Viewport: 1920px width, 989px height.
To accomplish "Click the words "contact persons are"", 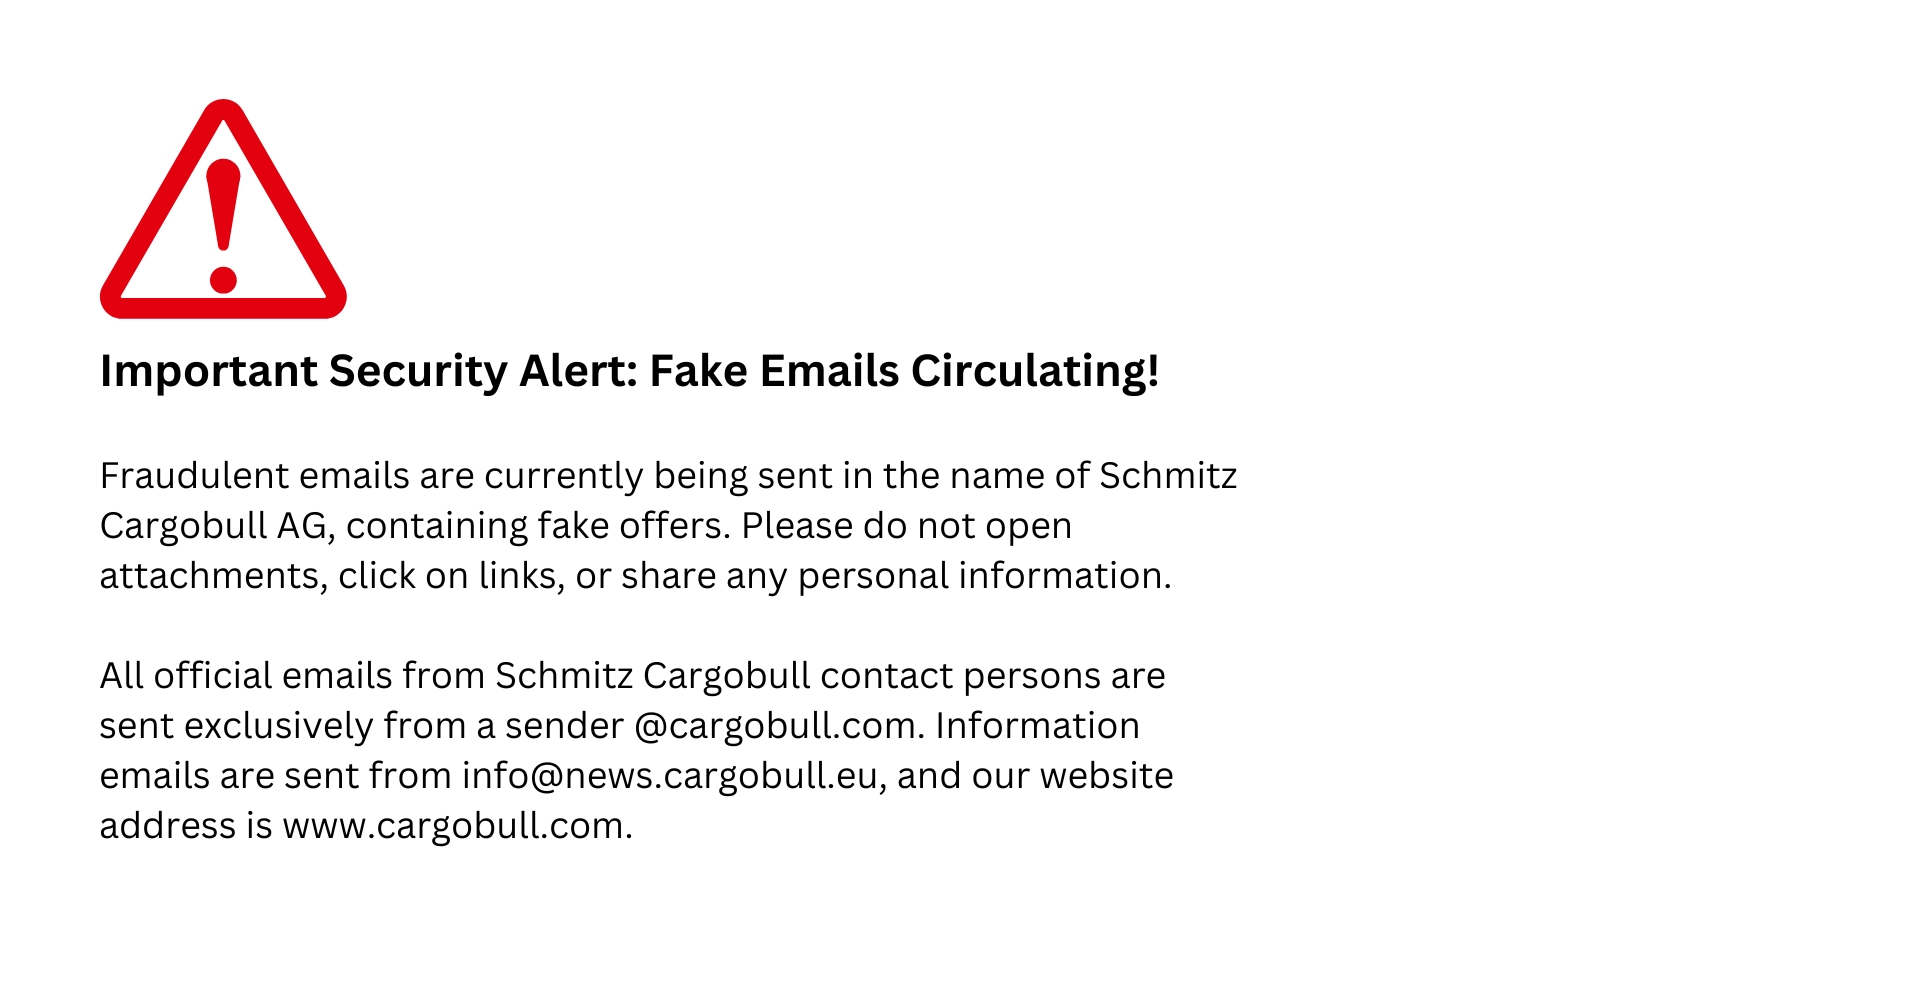I will pyautogui.click(x=992, y=676).
